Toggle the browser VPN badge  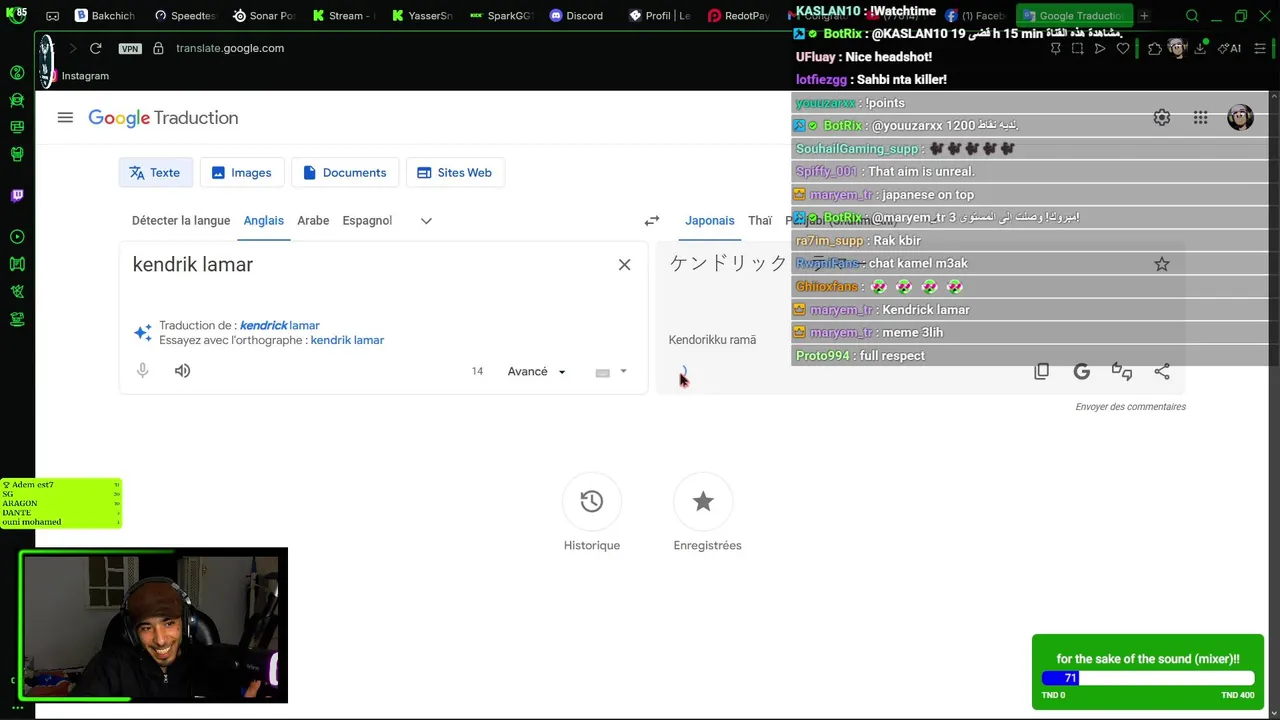point(129,48)
